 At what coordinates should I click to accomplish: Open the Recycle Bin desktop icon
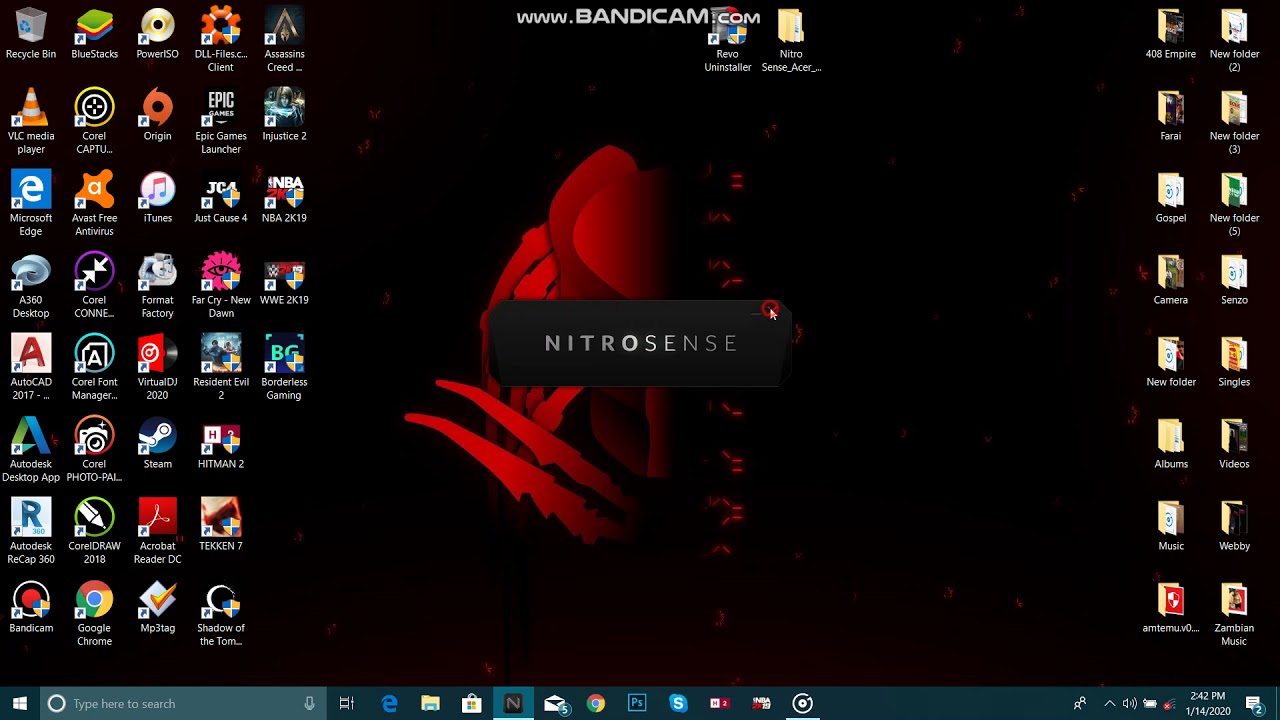tap(31, 34)
